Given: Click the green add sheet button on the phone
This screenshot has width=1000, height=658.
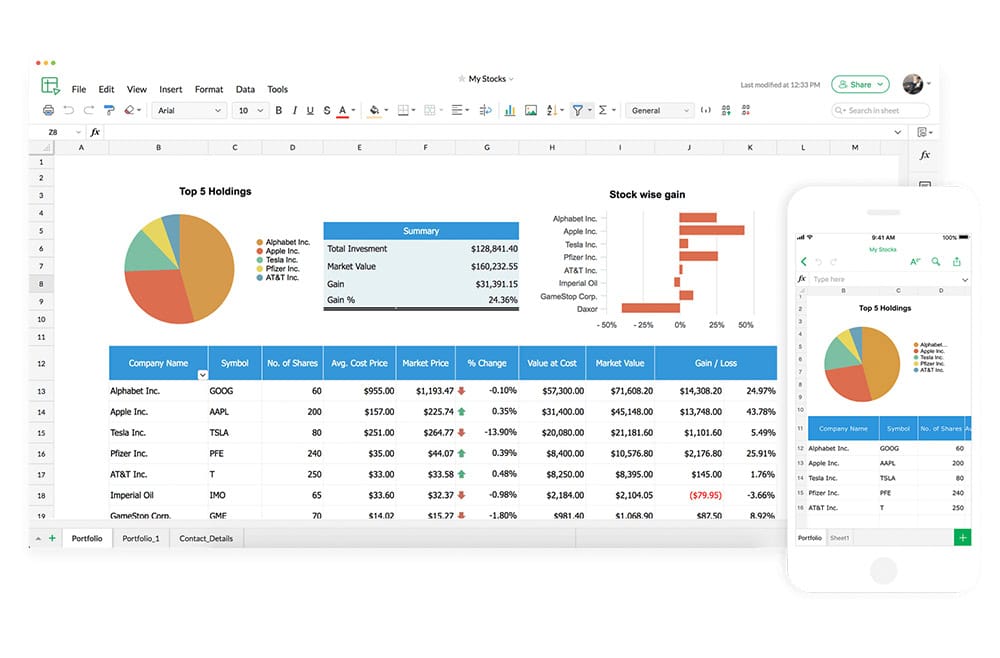Looking at the screenshot, I should [x=962, y=537].
